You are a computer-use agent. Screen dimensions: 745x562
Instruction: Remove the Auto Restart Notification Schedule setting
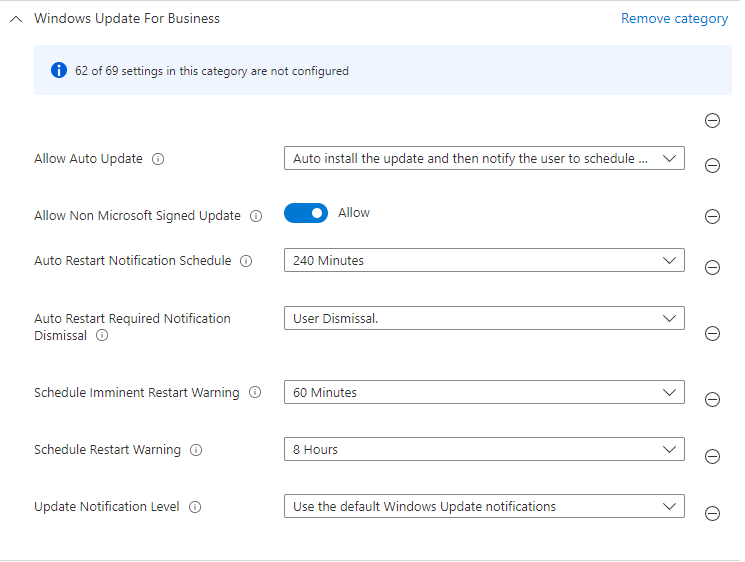[x=713, y=268]
